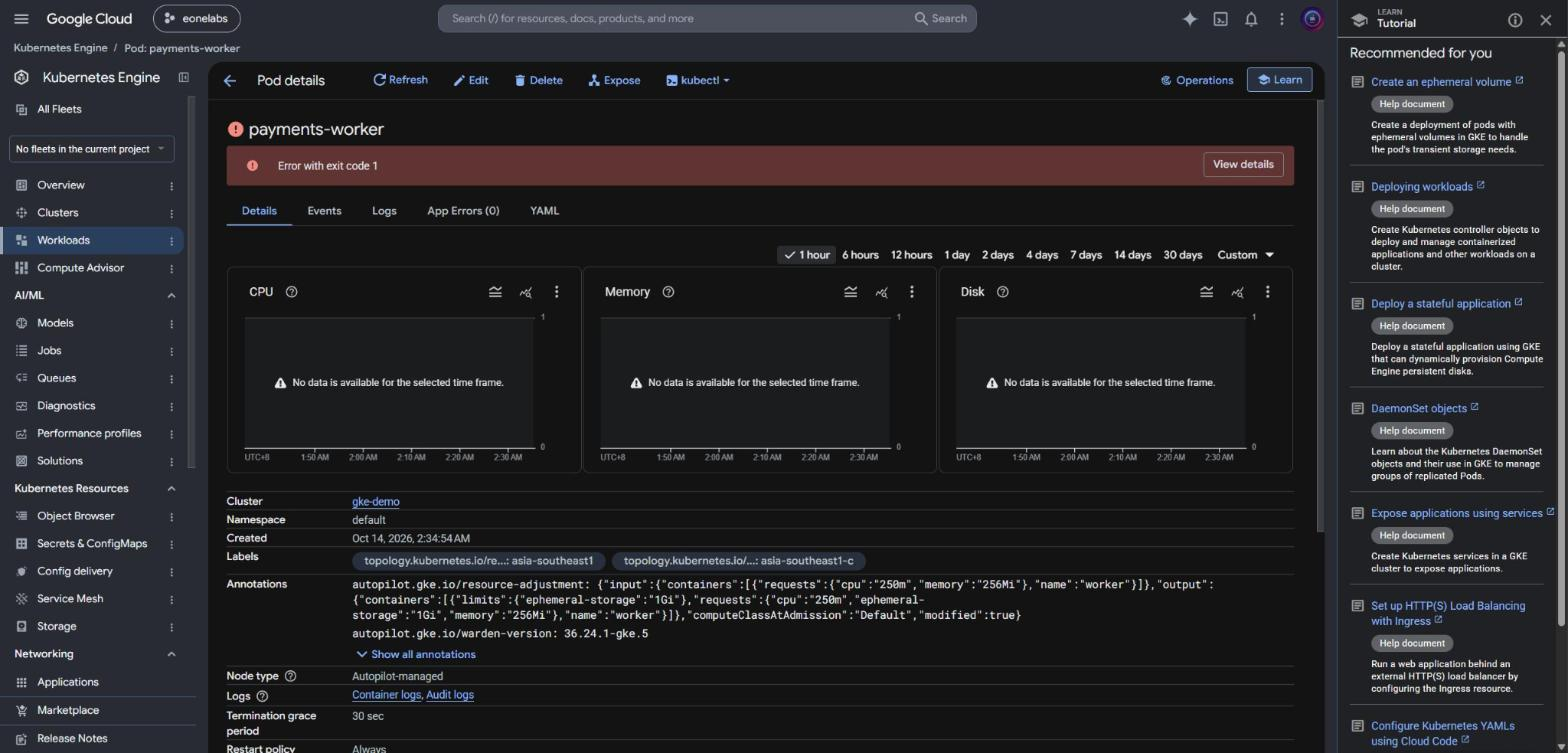1568x753 pixels.
Task: Open the main navigation hamburger menu
Action: click(21, 19)
